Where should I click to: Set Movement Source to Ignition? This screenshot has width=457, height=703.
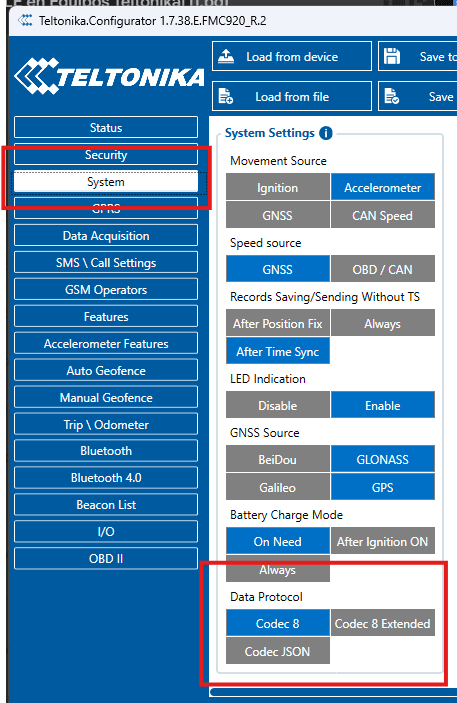click(x=278, y=187)
